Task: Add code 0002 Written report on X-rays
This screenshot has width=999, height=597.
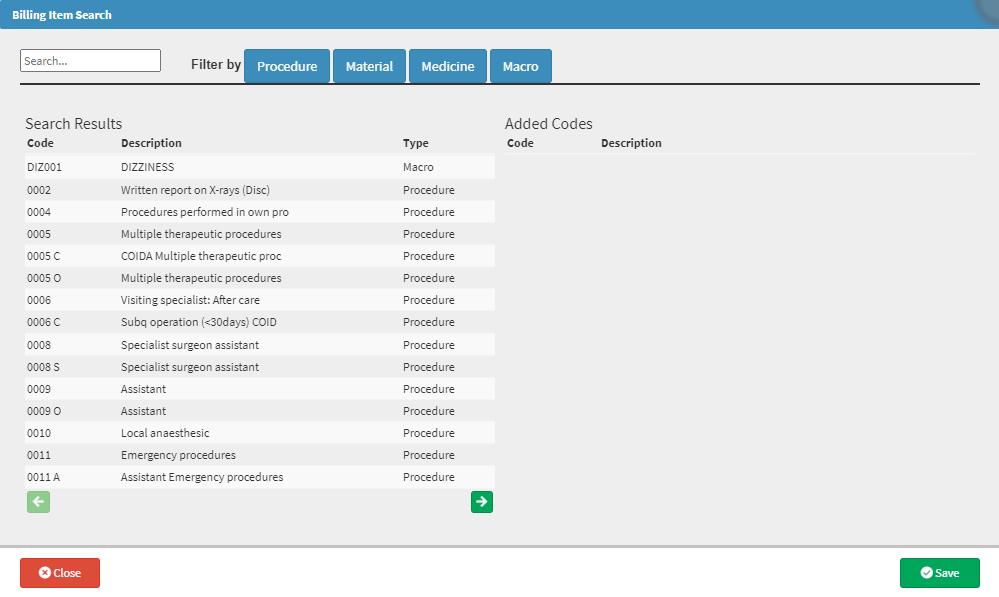Action: [x=195, y=190]
